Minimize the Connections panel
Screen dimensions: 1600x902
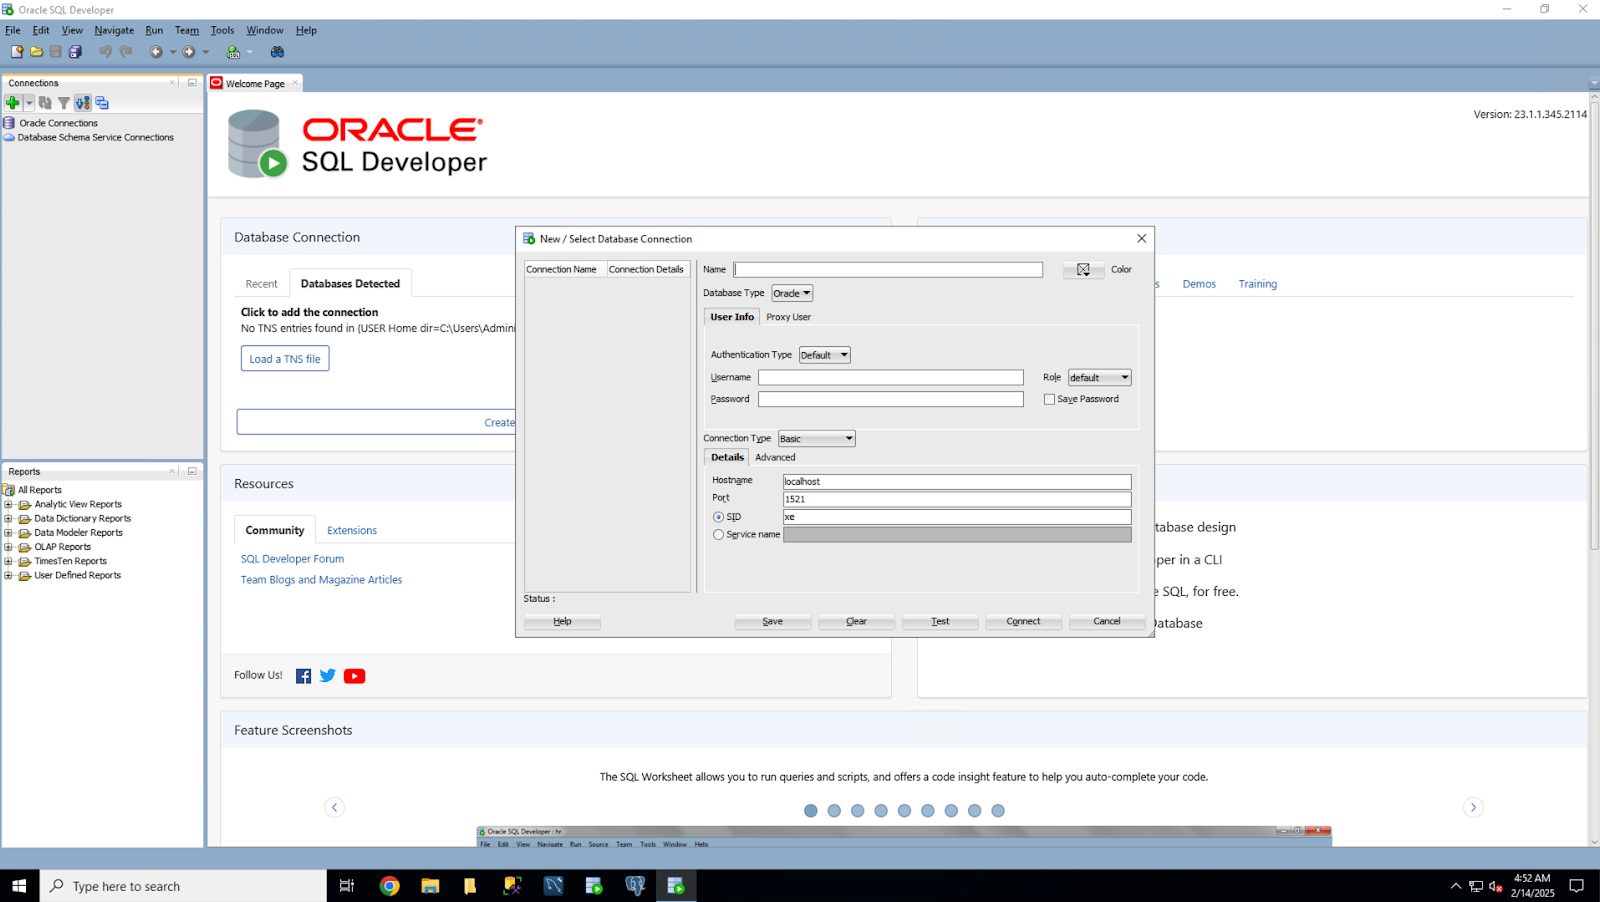pyautogui.click(x=192, y=82)
